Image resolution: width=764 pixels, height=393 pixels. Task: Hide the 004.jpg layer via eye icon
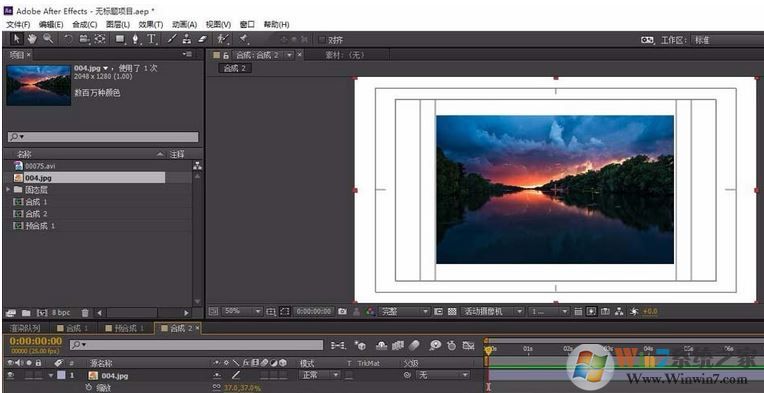tap(10, 375)
